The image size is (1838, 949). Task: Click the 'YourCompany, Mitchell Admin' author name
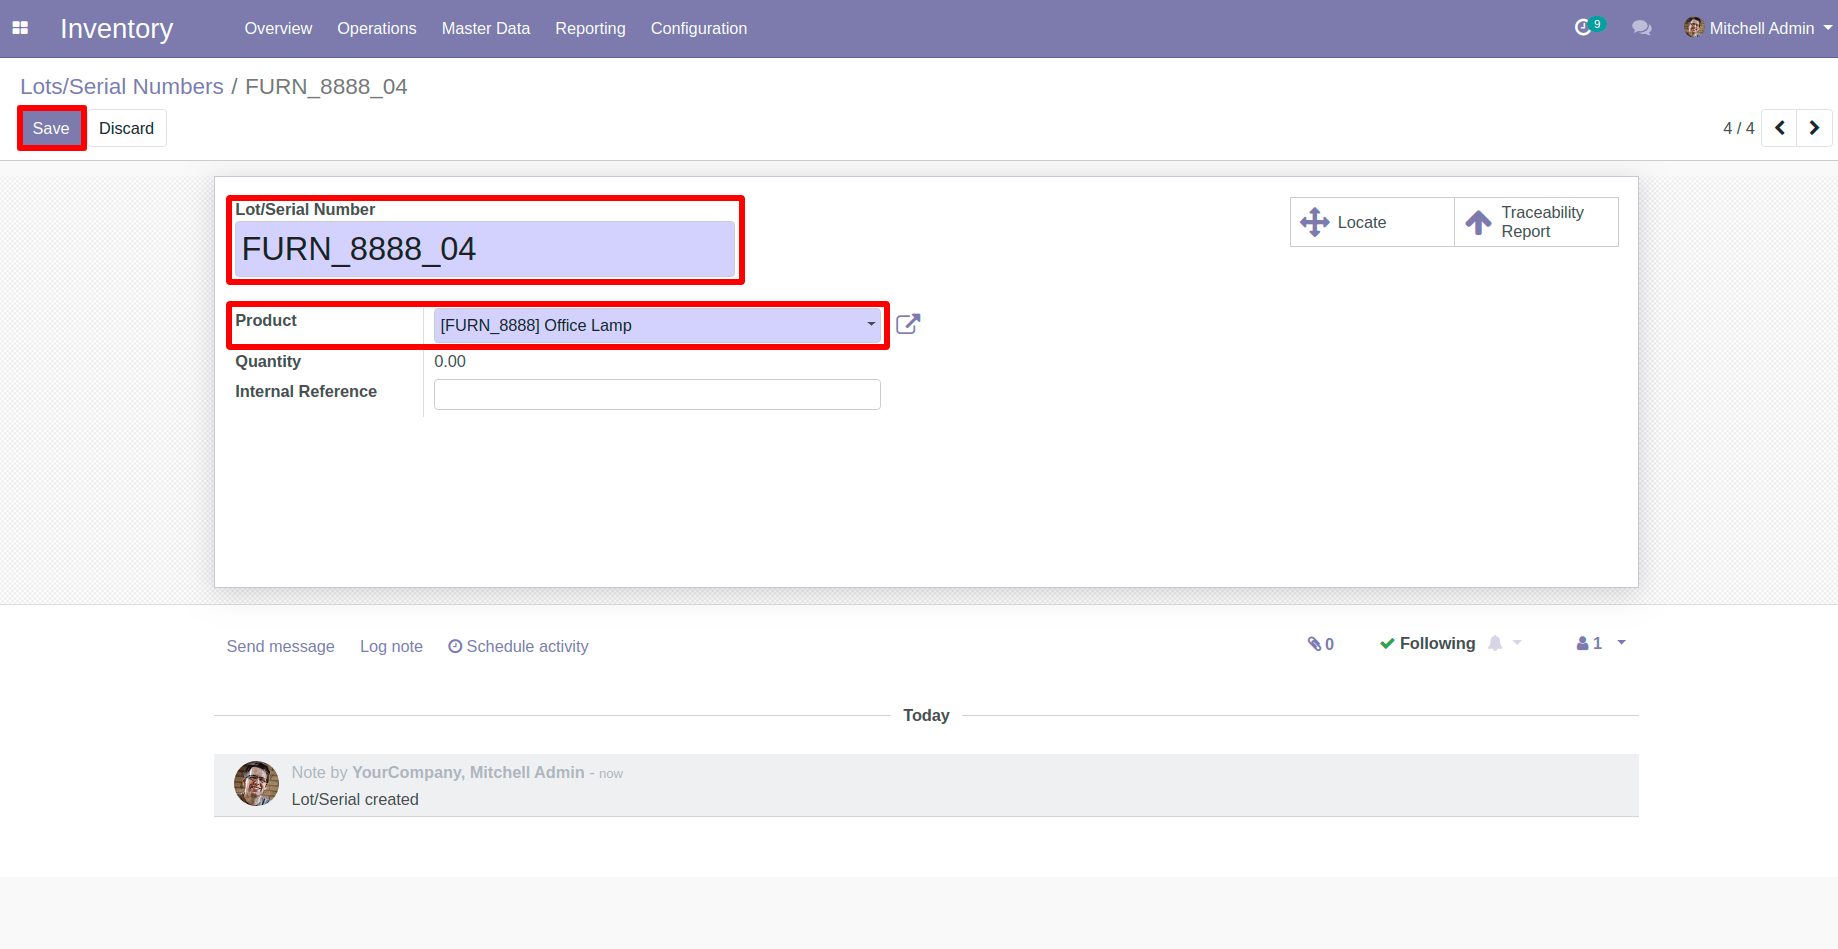coord(468,772)
